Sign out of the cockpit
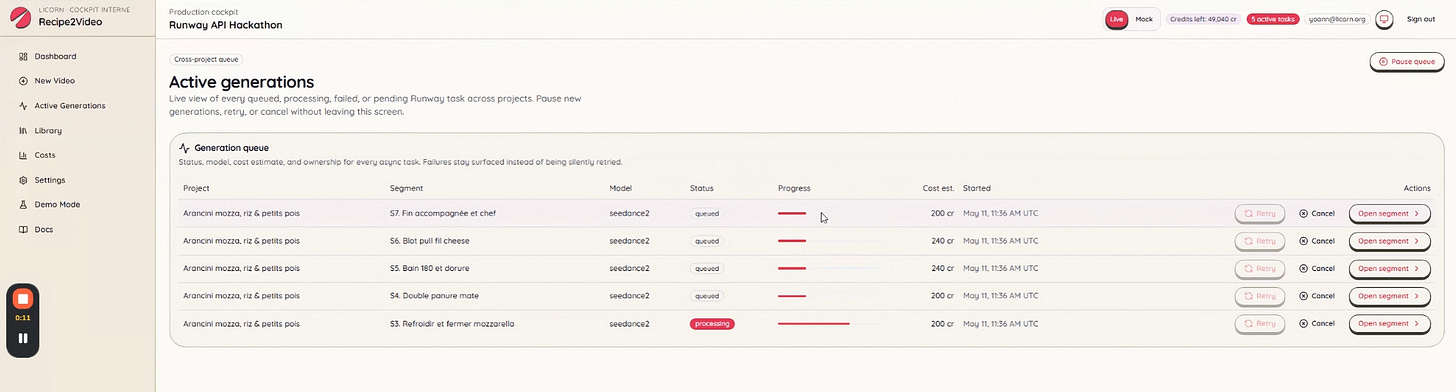 (x=1421, y=19)
